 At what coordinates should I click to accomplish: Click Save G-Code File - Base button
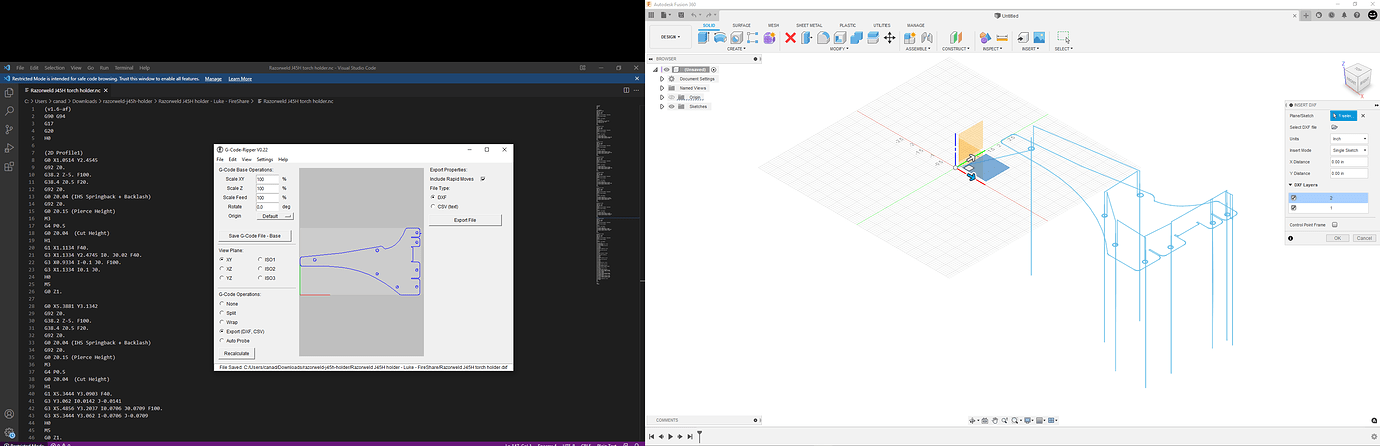[x=255, y=235]
